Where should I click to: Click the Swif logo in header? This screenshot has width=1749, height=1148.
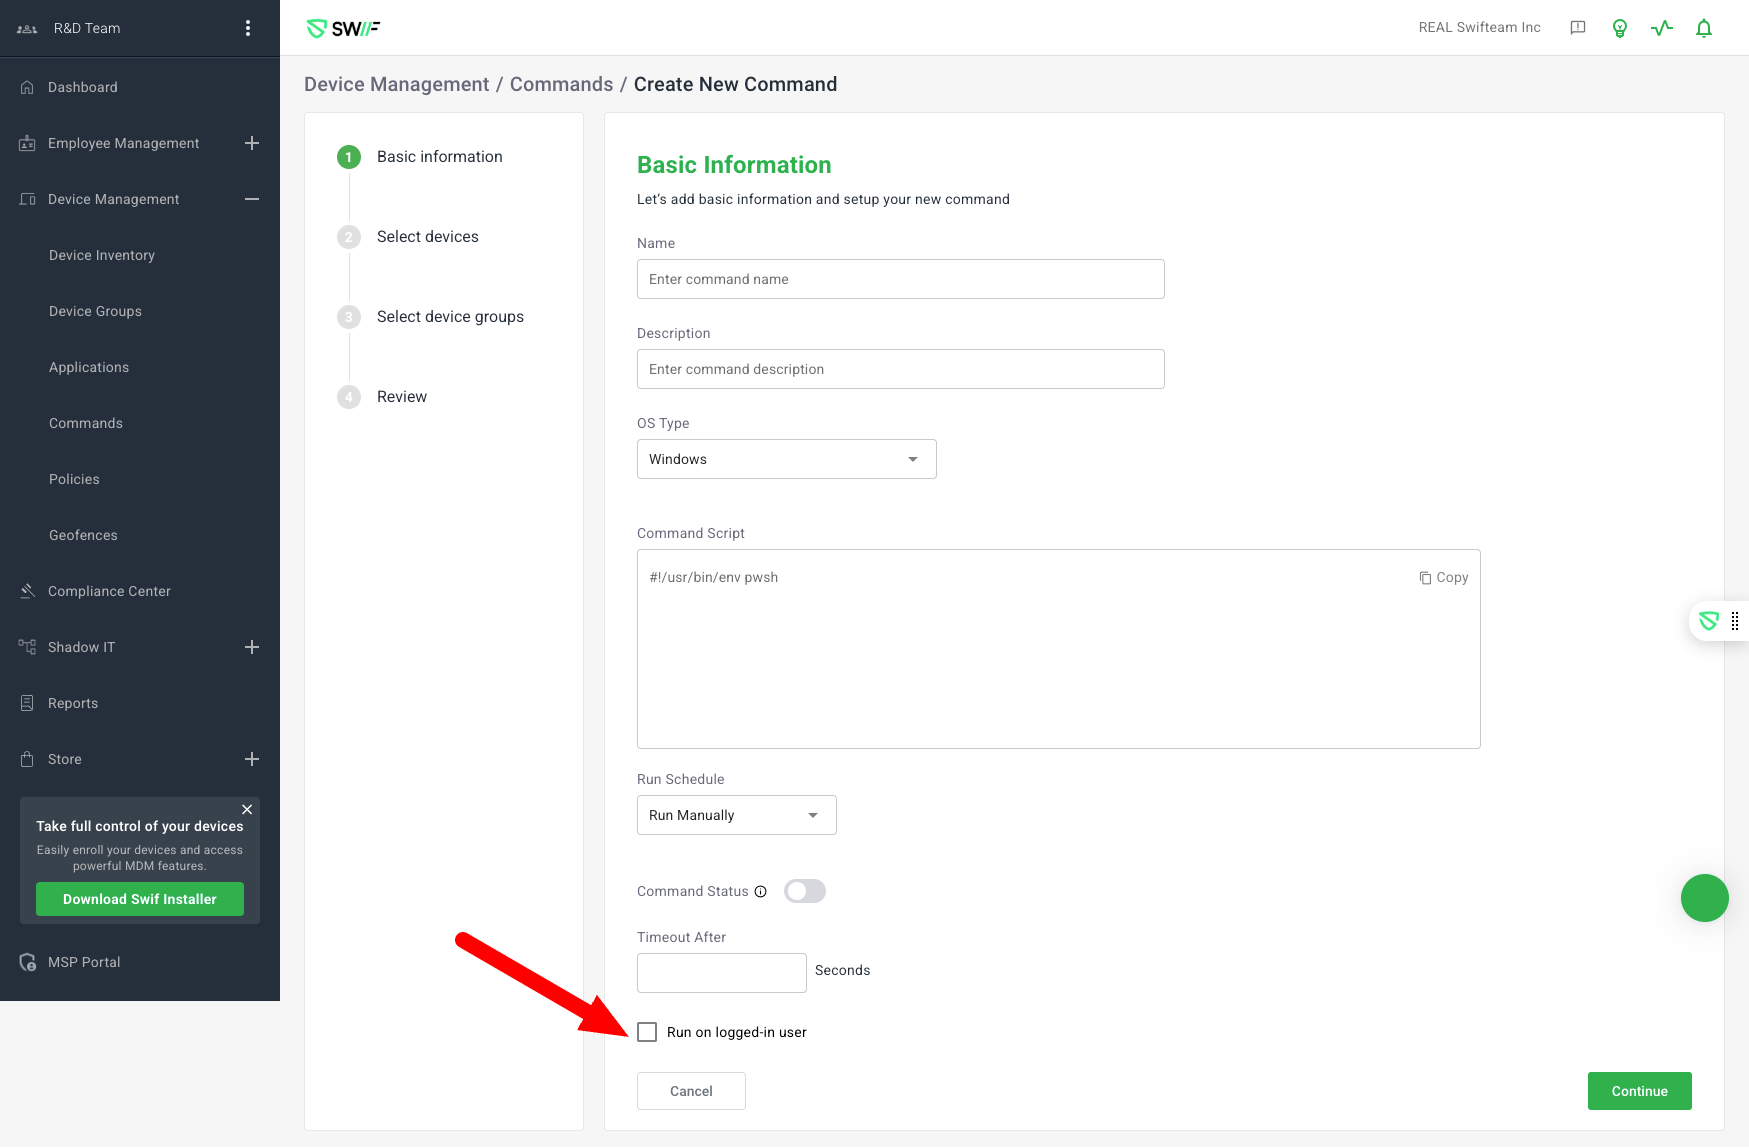click(x=343, y=28)
